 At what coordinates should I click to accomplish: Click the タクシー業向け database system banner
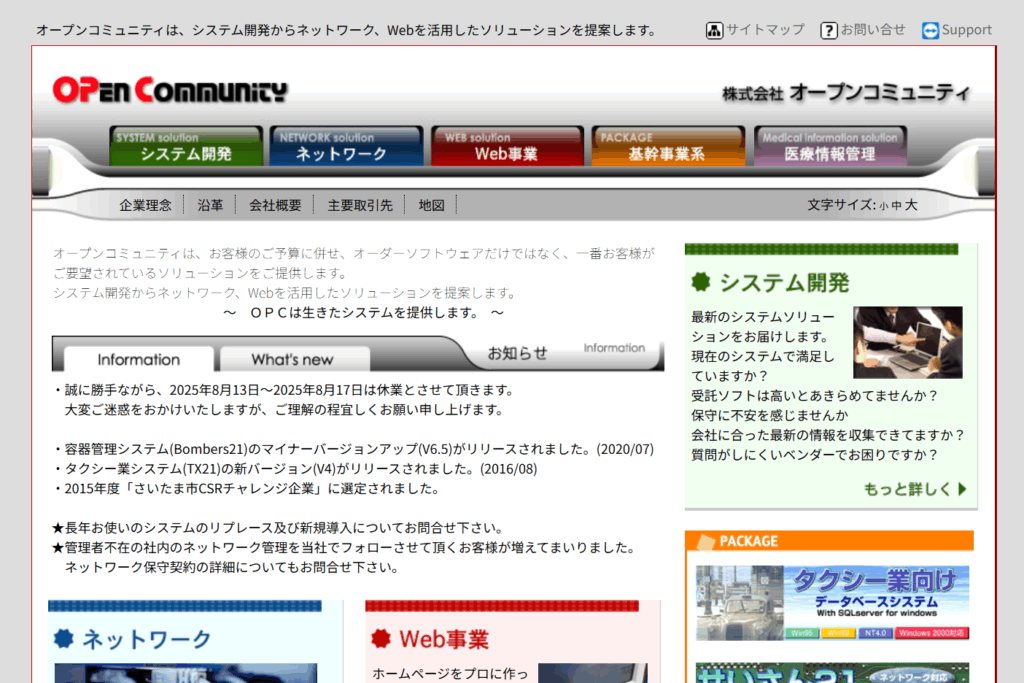(x=832, y=603)
